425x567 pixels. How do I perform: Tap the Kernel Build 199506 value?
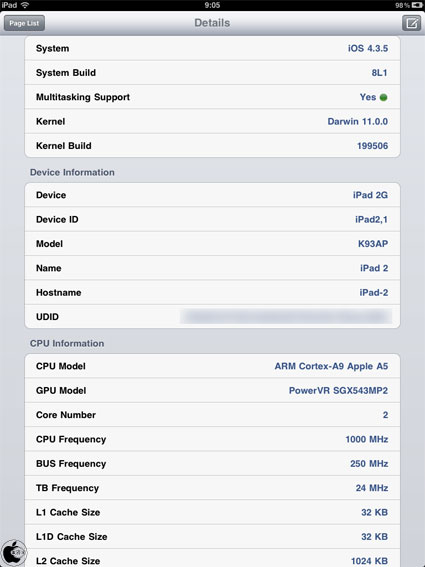(x=372, y=146)
